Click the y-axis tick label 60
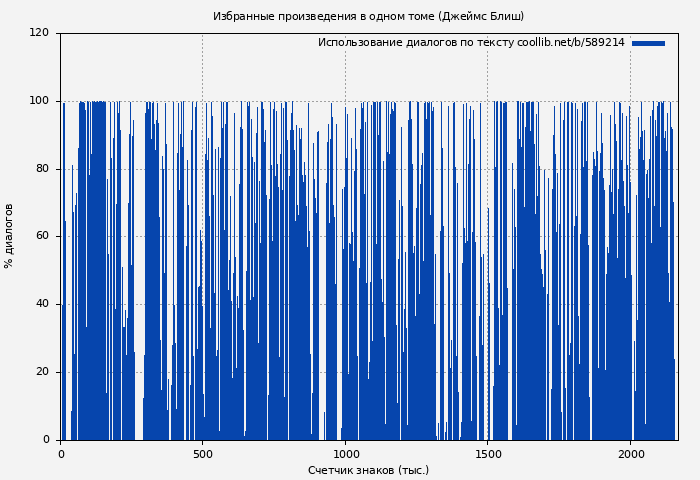This screenshot has height=480, width=700. (x=42, y=237)
